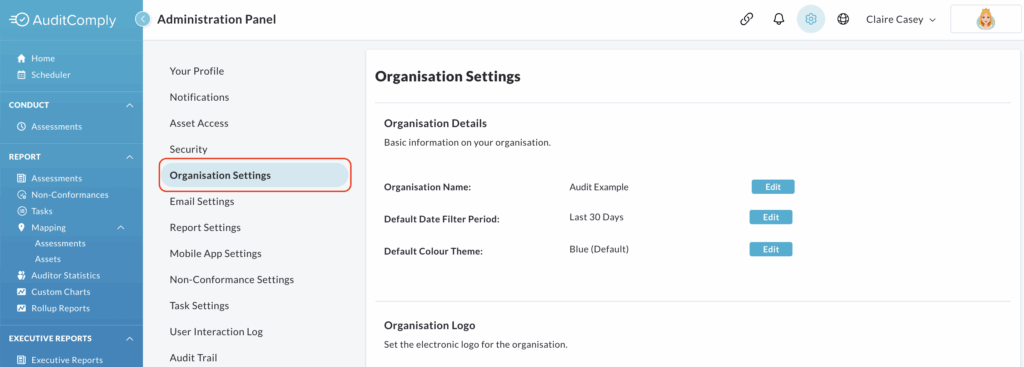Collapse sidebar using the arrow circle icon

(143, 20)
